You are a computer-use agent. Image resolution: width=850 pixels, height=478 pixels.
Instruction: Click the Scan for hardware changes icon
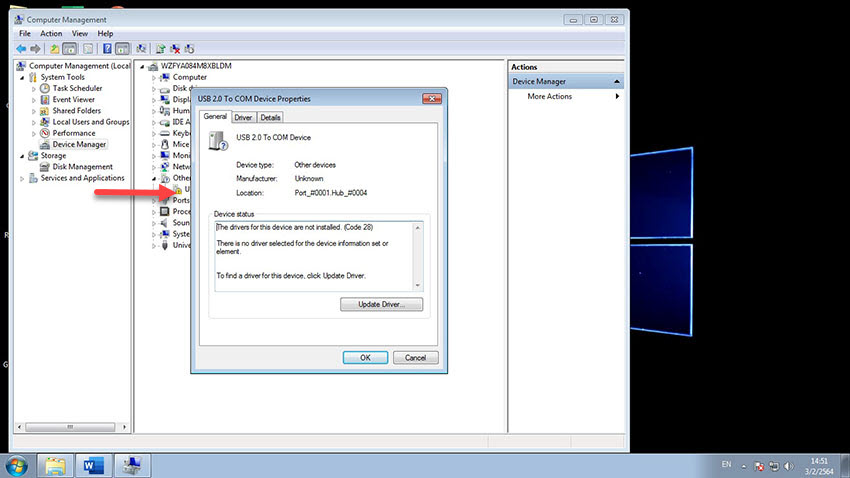(x=141, y=49)
